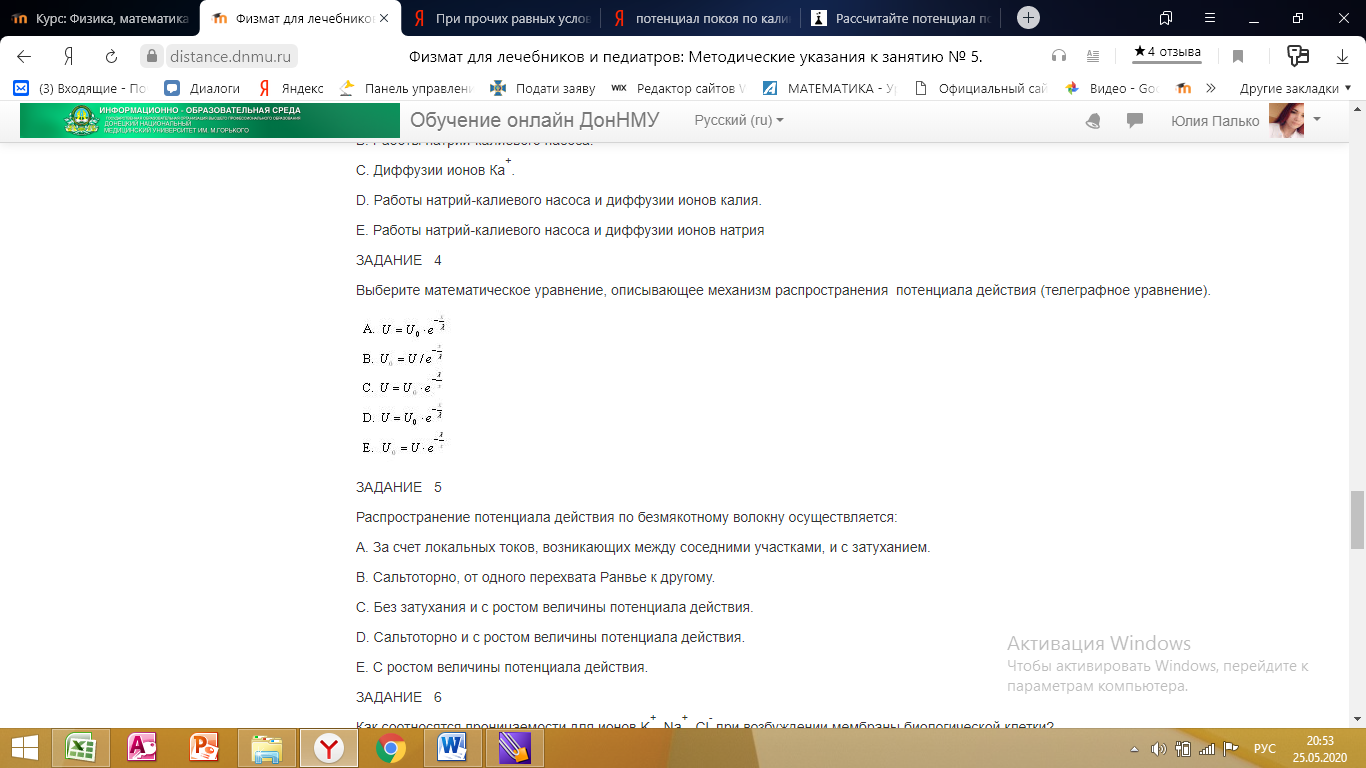Screen dimensions: 1366x768
Task: Open the clock showing 20:53
Action: tap(1320, 748)
